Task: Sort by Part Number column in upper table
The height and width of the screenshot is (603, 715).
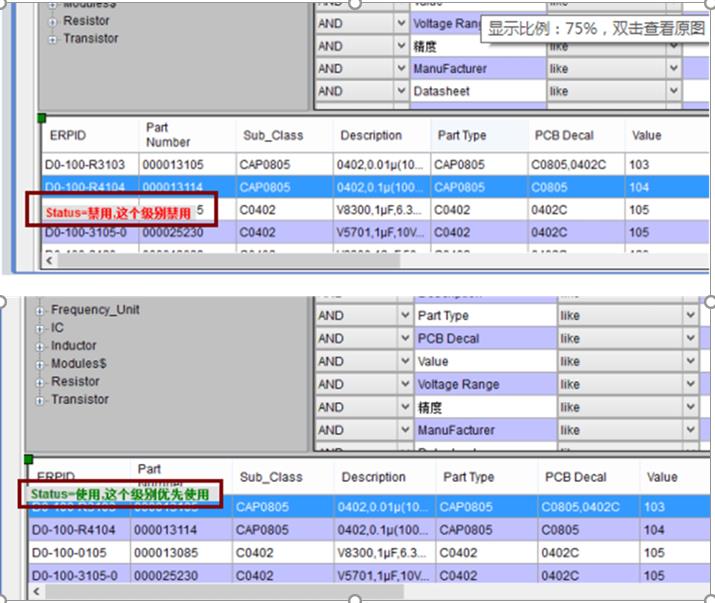Action: tap(187, 135)
